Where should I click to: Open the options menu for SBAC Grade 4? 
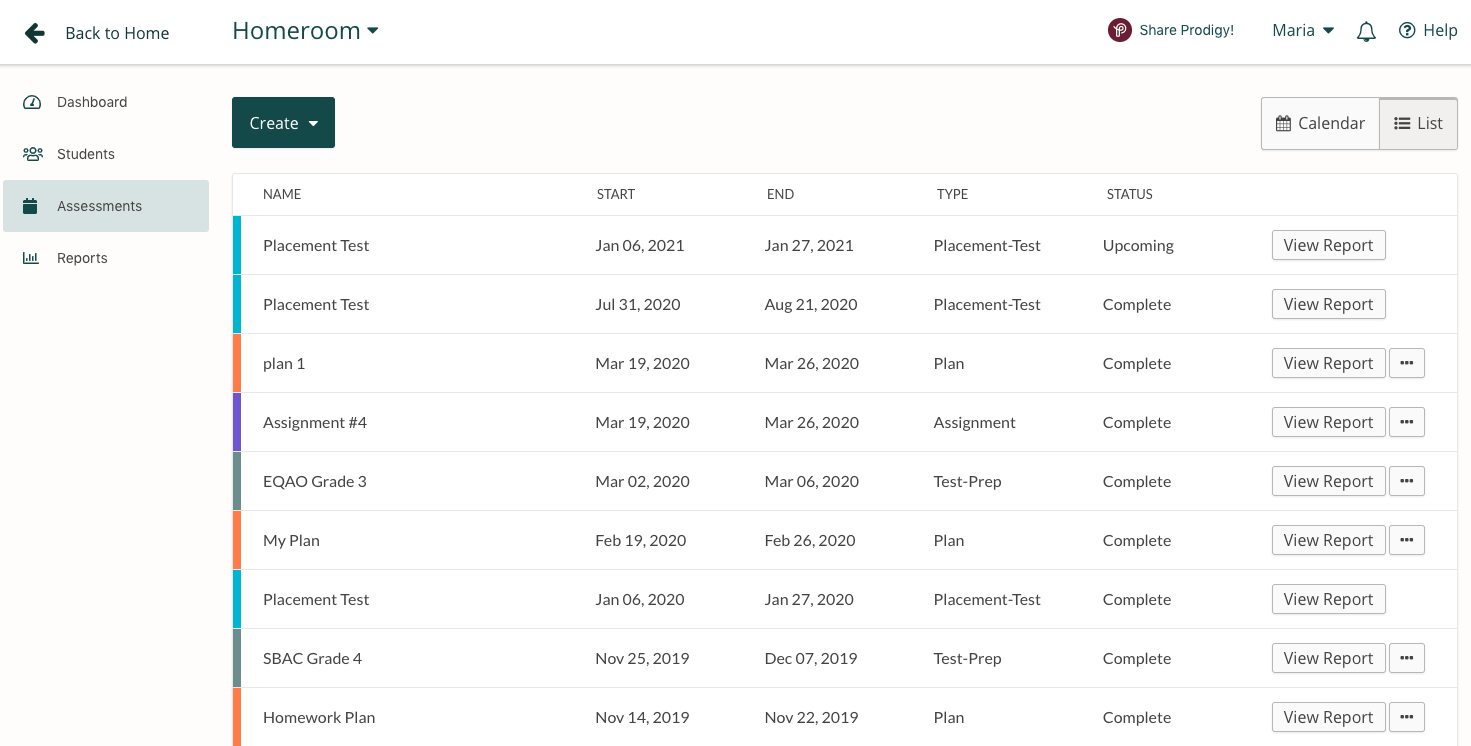(x=1407, y=658)
